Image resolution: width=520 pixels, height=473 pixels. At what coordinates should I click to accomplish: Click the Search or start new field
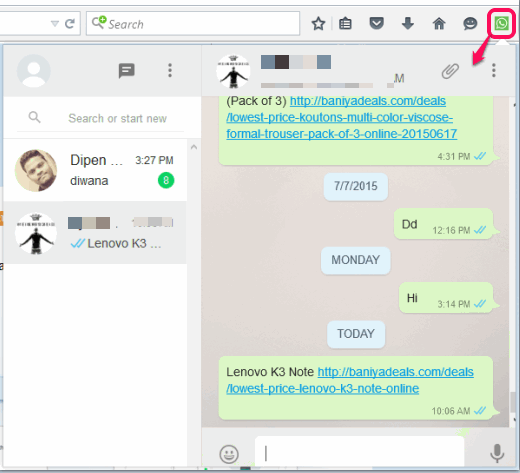point(117,118)
